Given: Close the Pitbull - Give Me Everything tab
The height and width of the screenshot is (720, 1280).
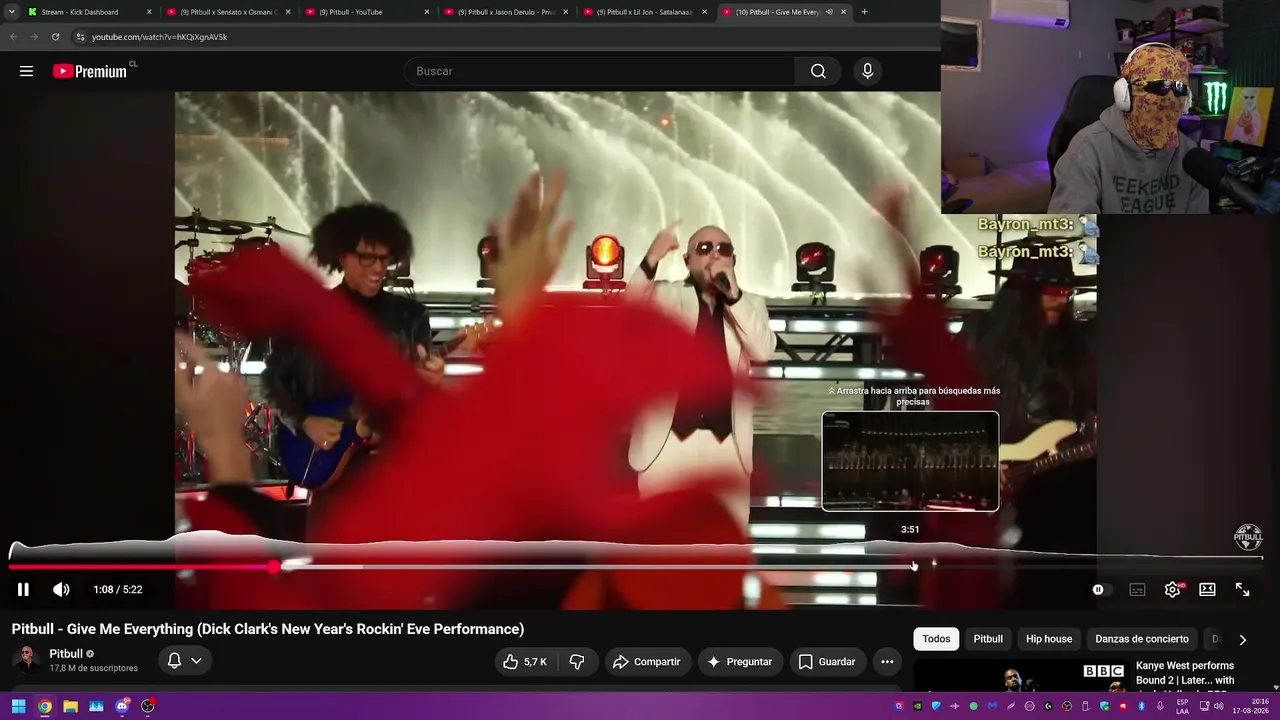Looking at the screenshot, I should (844, 12).
